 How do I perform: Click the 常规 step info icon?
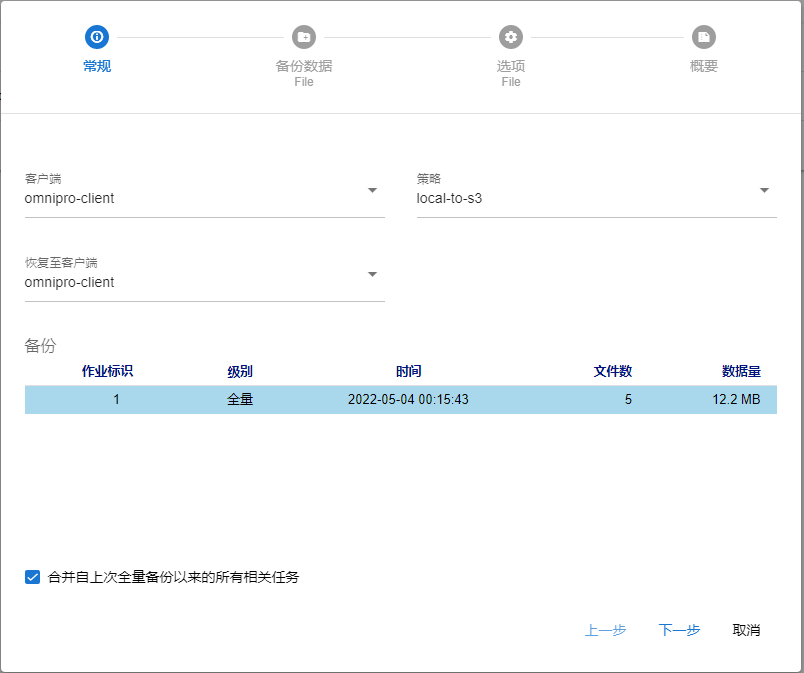[97, 37]
